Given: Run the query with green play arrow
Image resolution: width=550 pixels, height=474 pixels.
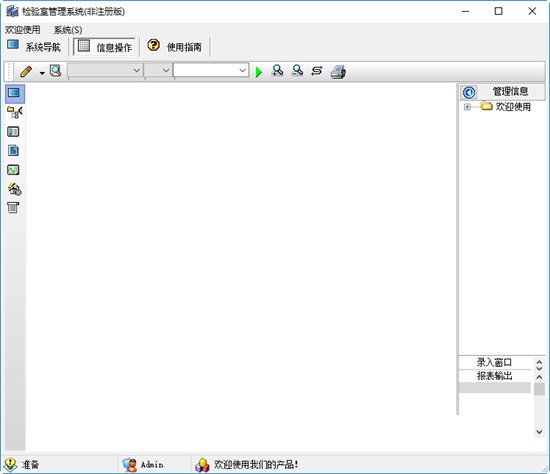Looking at the screenshot, I should (x=259, y=72).
